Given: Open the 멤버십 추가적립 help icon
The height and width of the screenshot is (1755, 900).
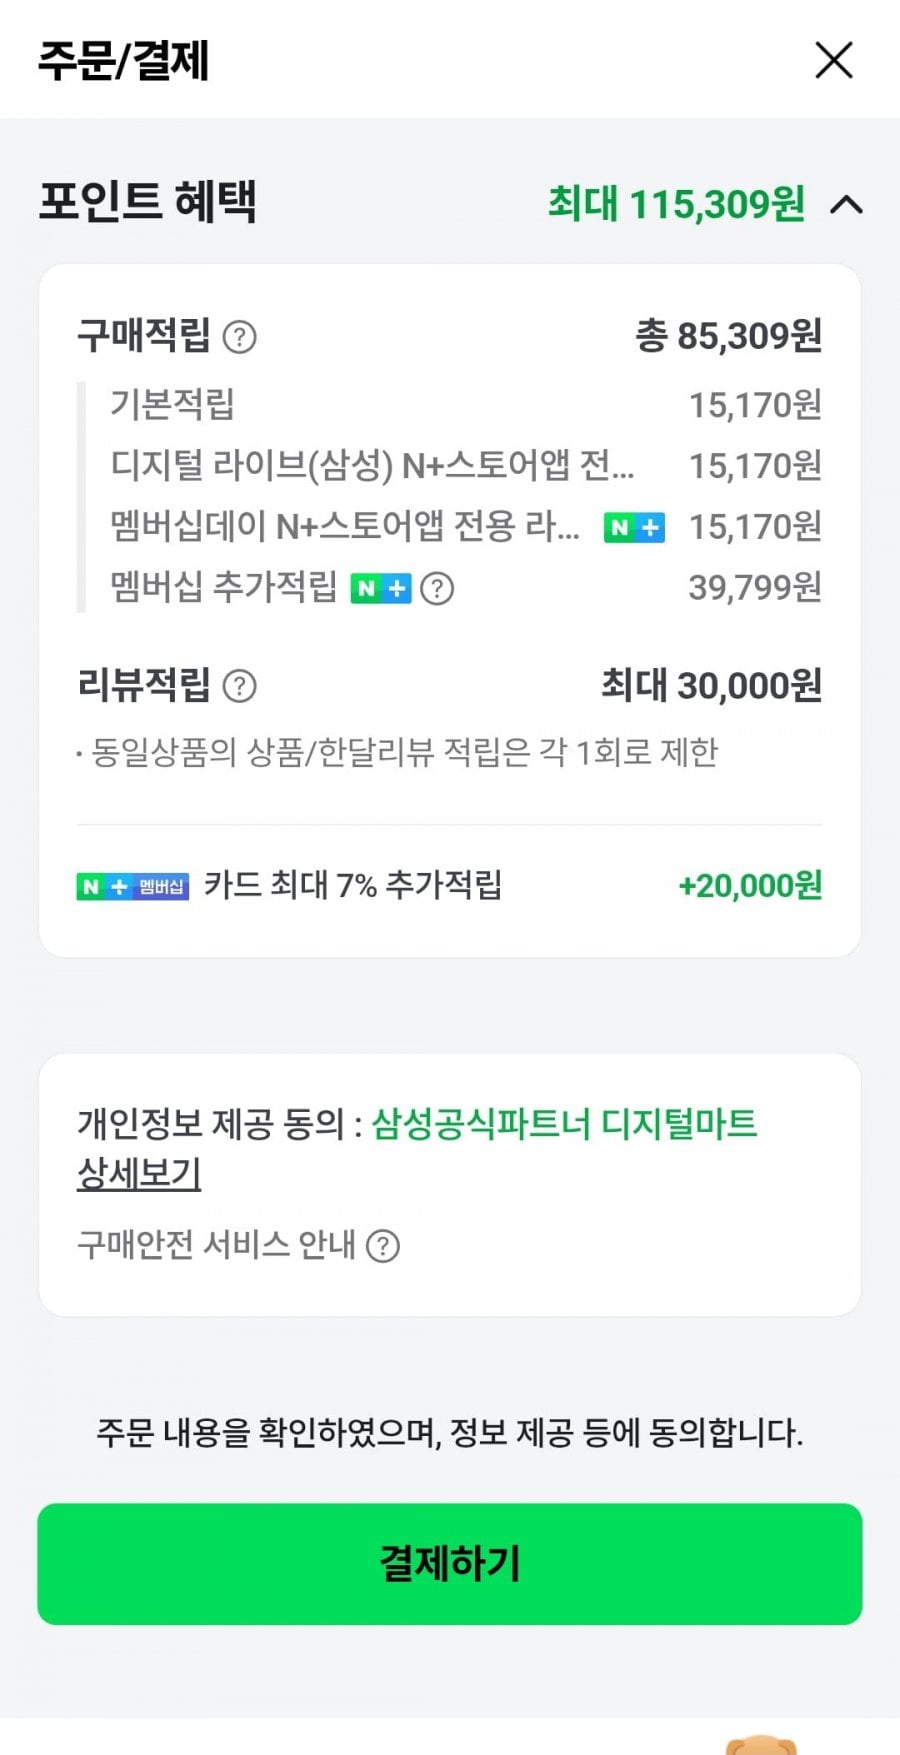Looking at the screenshot, I should point(437,588).
